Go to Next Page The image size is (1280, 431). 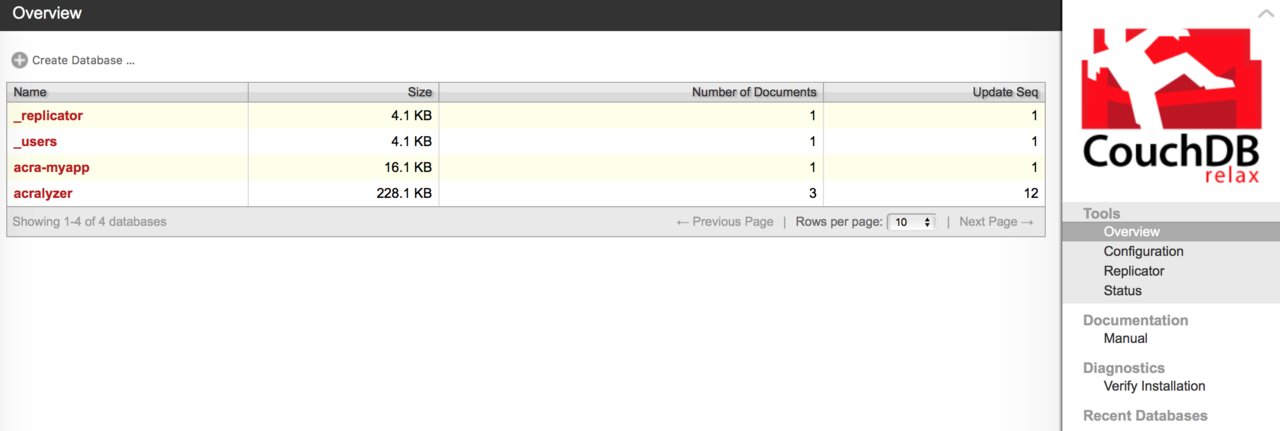point(996,222)
